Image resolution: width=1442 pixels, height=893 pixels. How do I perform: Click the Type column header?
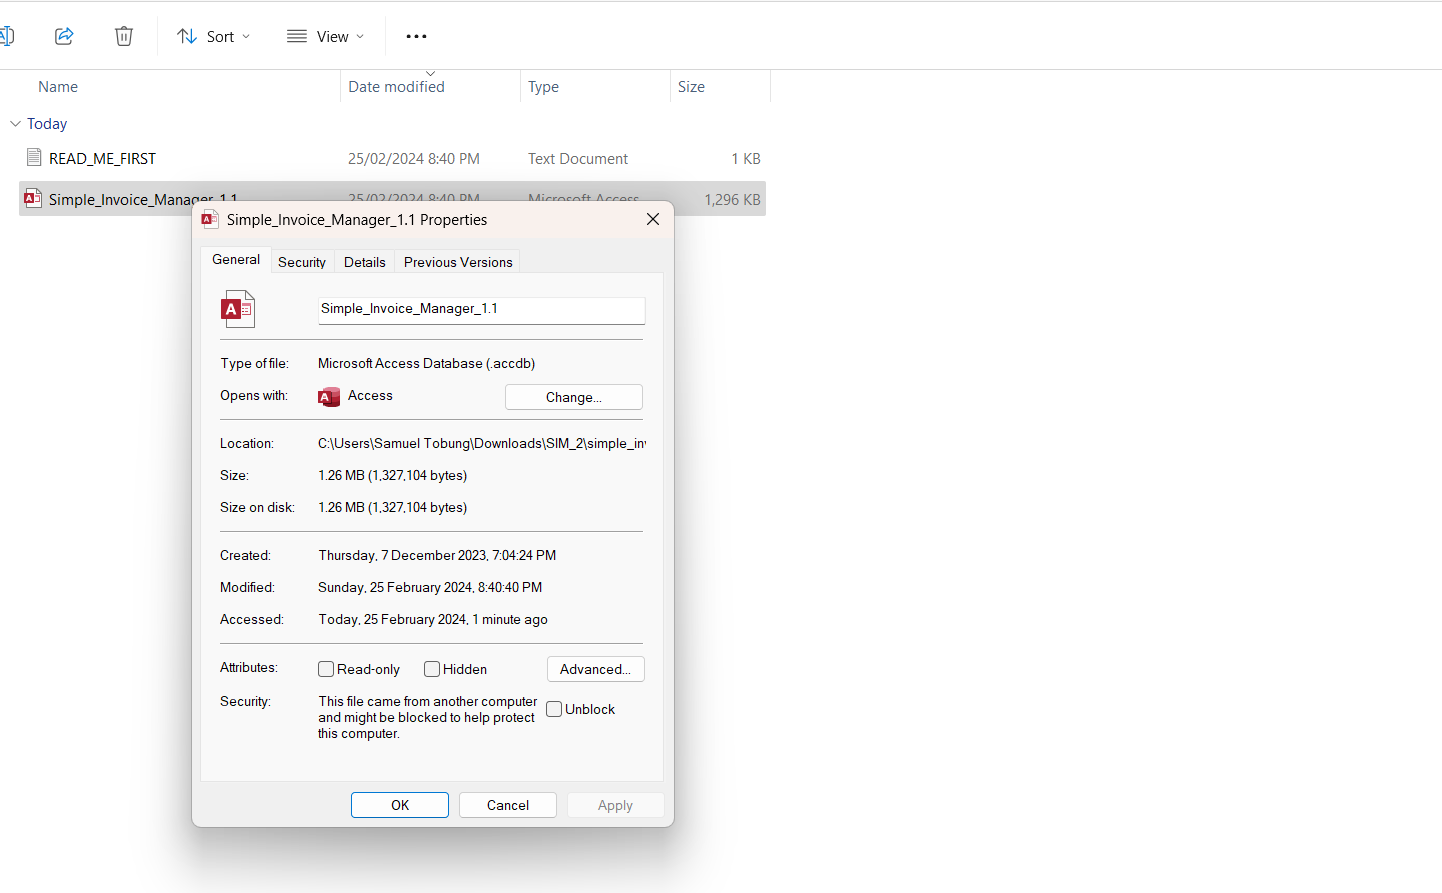coord(543,87)
